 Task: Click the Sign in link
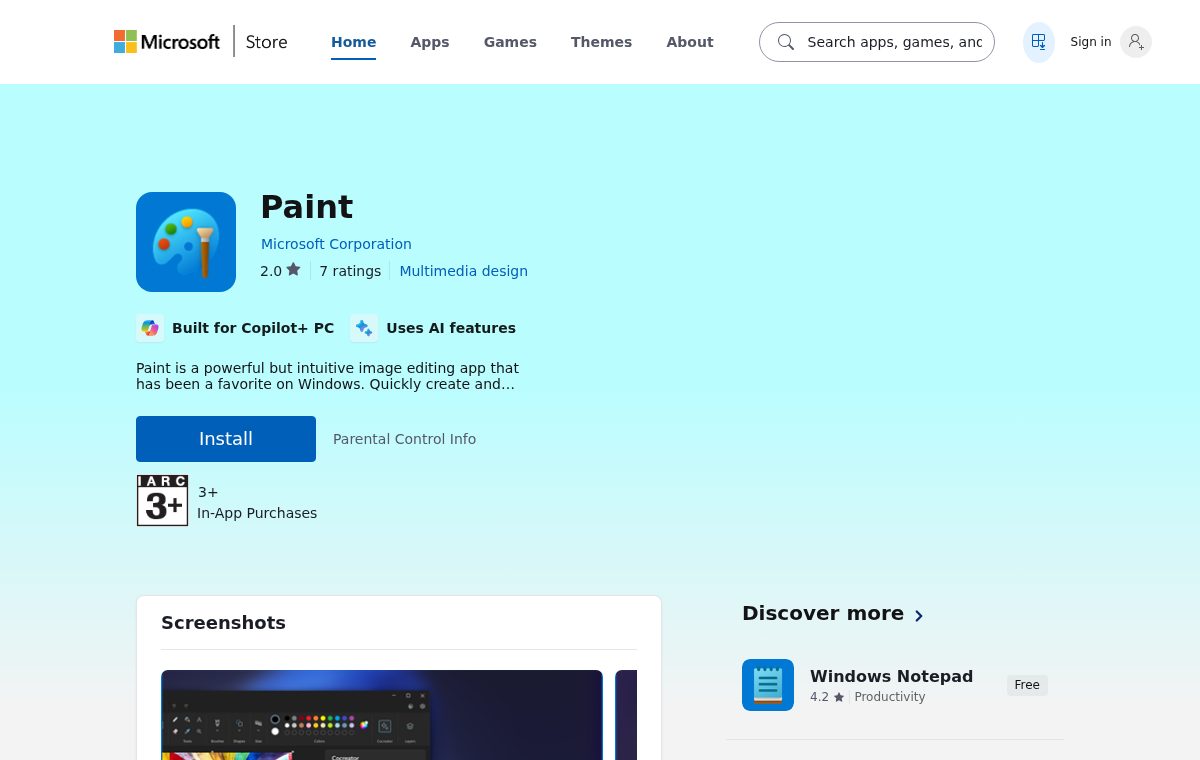click(1090, 42)
